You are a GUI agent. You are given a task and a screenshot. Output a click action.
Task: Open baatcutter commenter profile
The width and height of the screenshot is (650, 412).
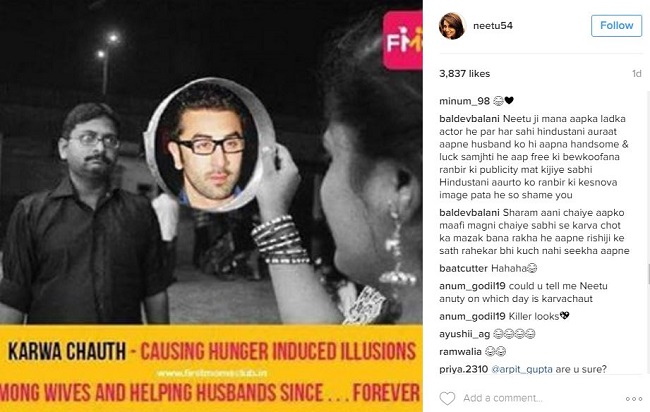coord(463,268)
